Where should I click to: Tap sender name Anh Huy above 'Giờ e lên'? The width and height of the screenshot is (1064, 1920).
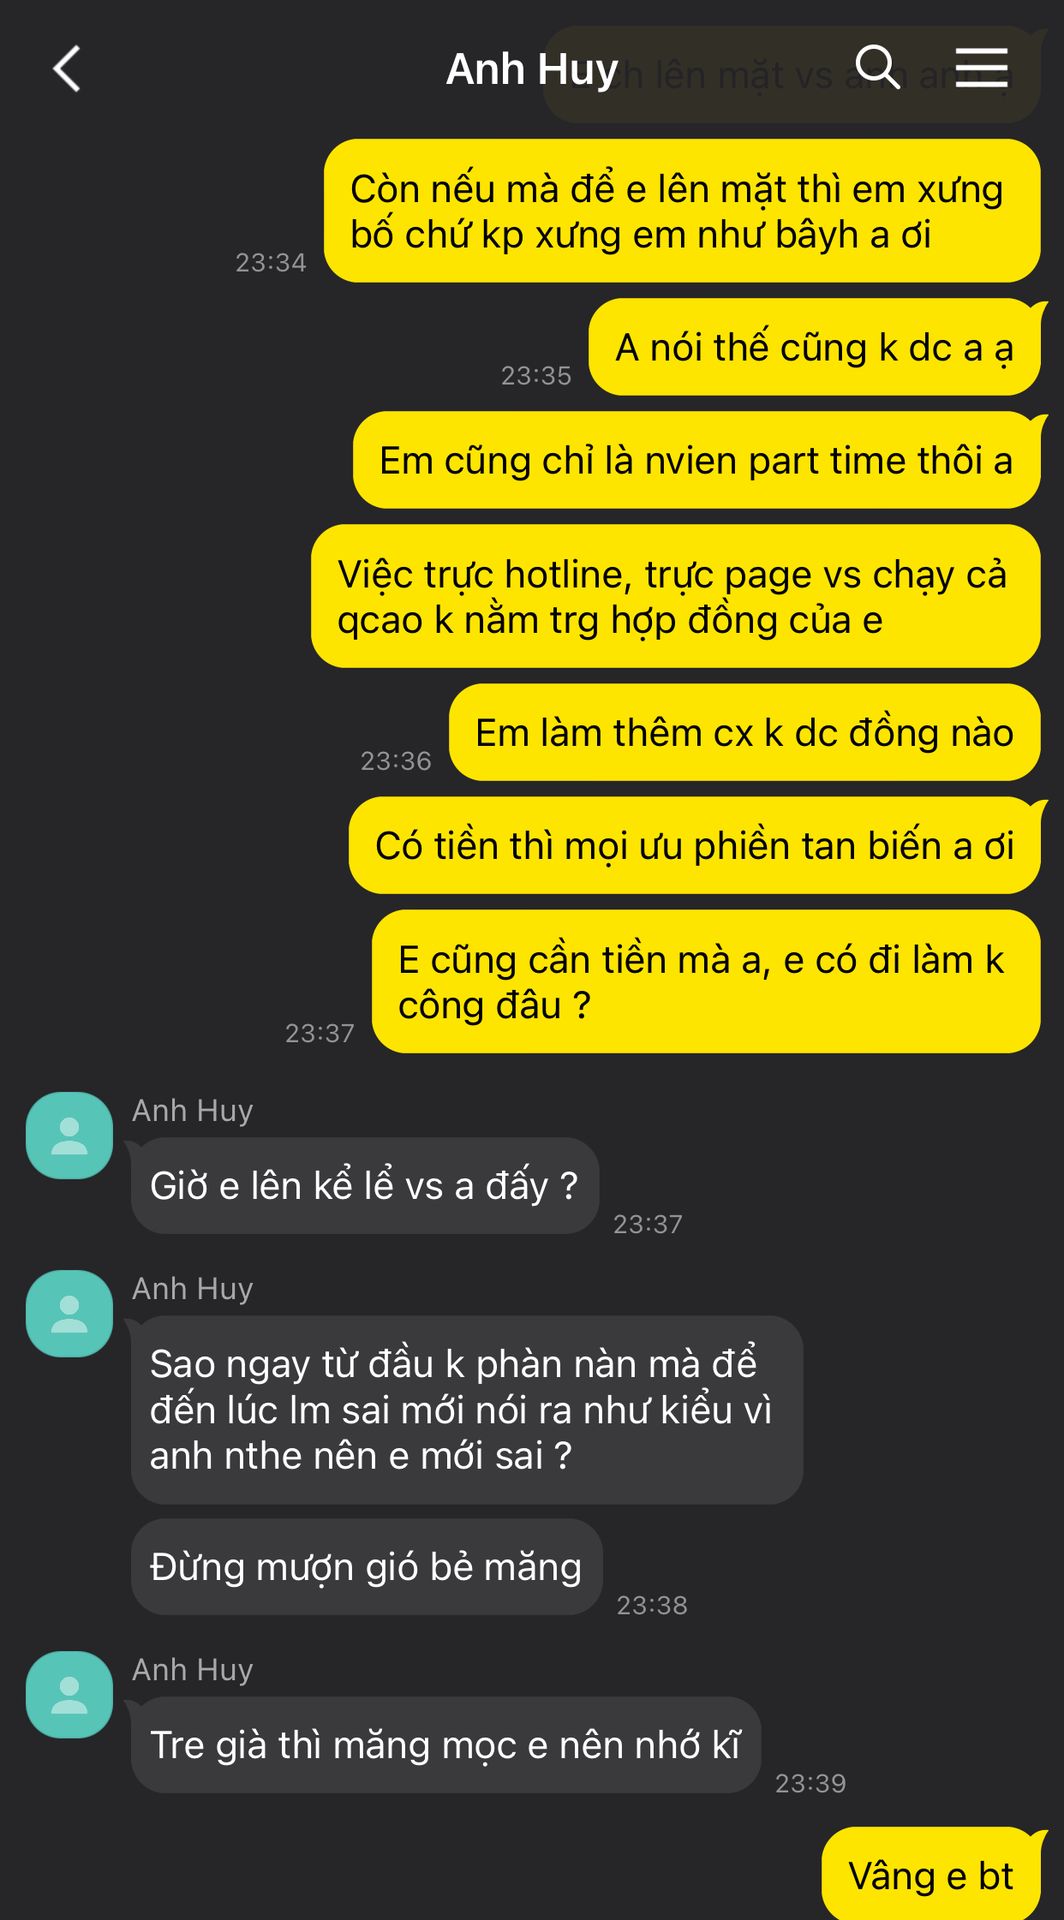click(x=193, y=1110)
